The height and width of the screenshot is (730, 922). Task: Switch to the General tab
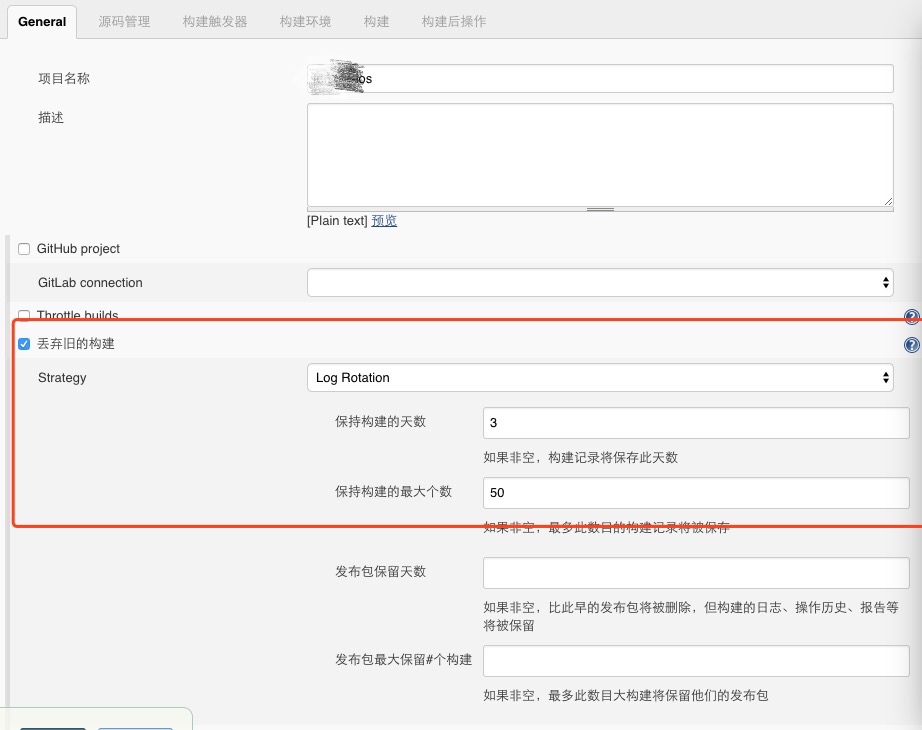(x=42, y=22)
